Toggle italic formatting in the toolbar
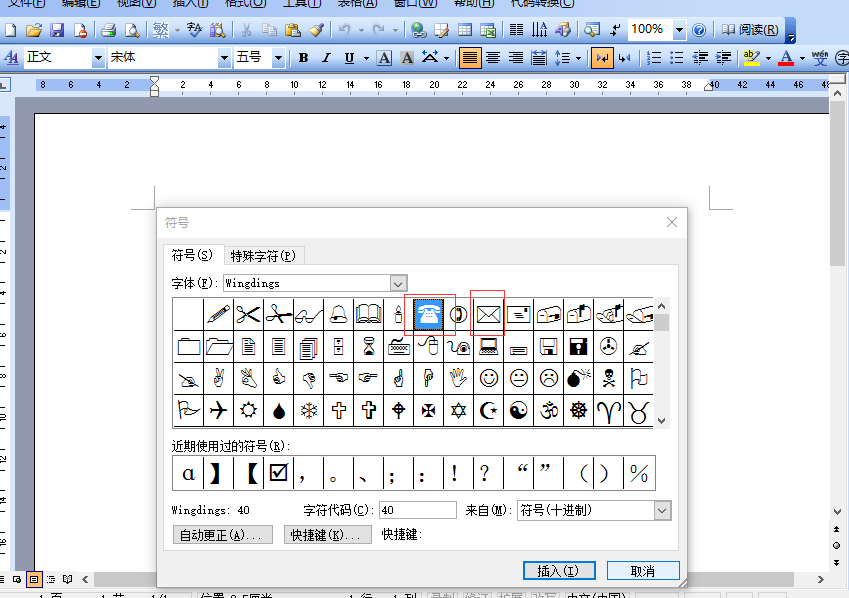Screen dimensions: 849x598 click(327, 58)
